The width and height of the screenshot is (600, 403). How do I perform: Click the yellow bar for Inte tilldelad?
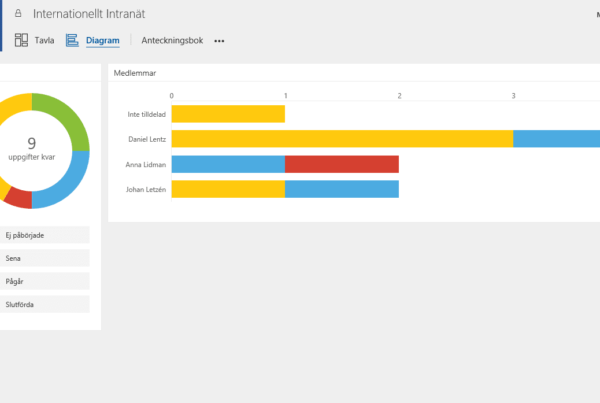(x=228, y=114)
